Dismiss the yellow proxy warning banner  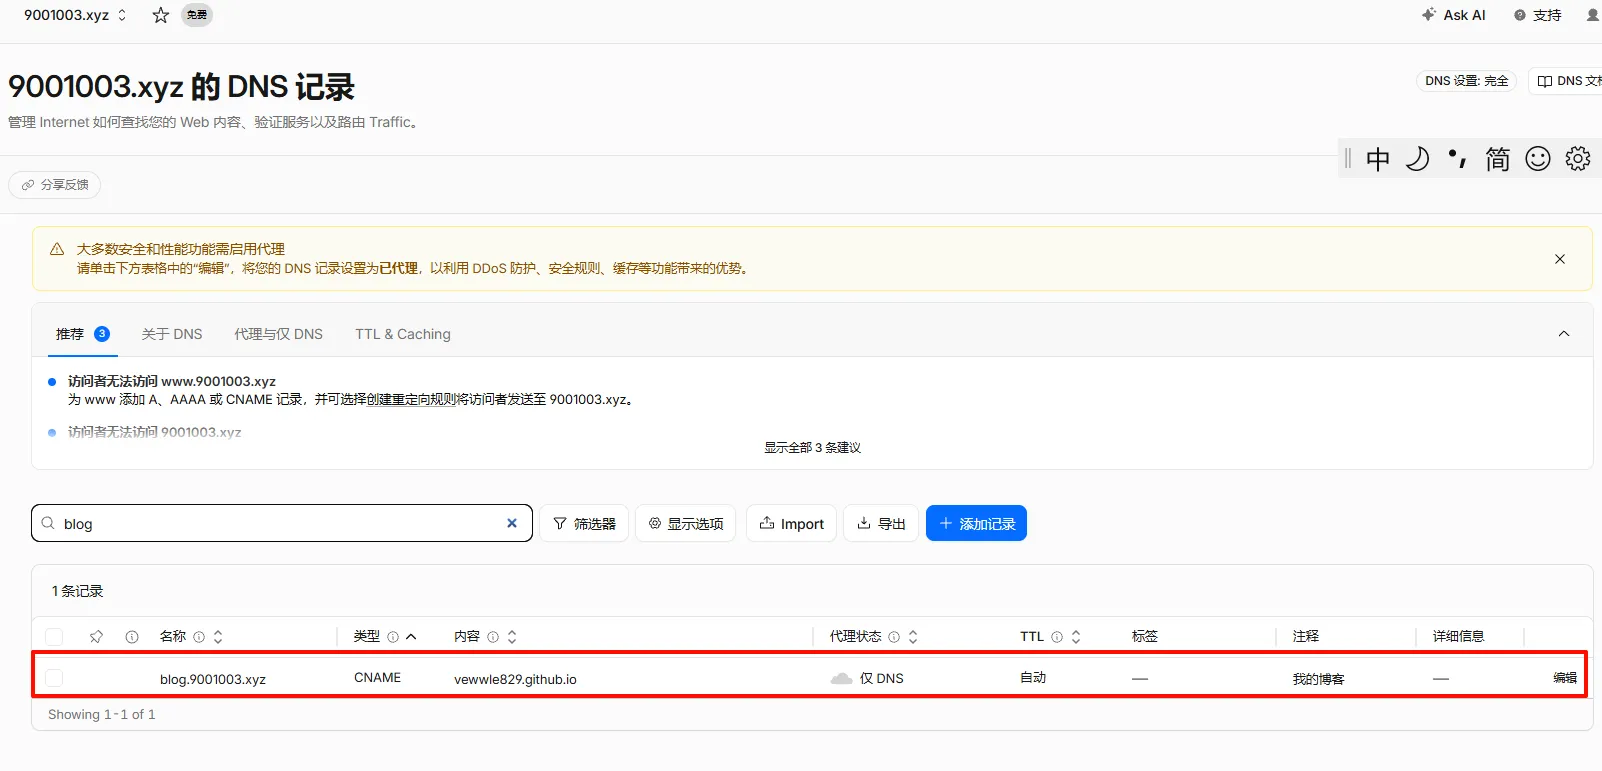point(1560,259)
